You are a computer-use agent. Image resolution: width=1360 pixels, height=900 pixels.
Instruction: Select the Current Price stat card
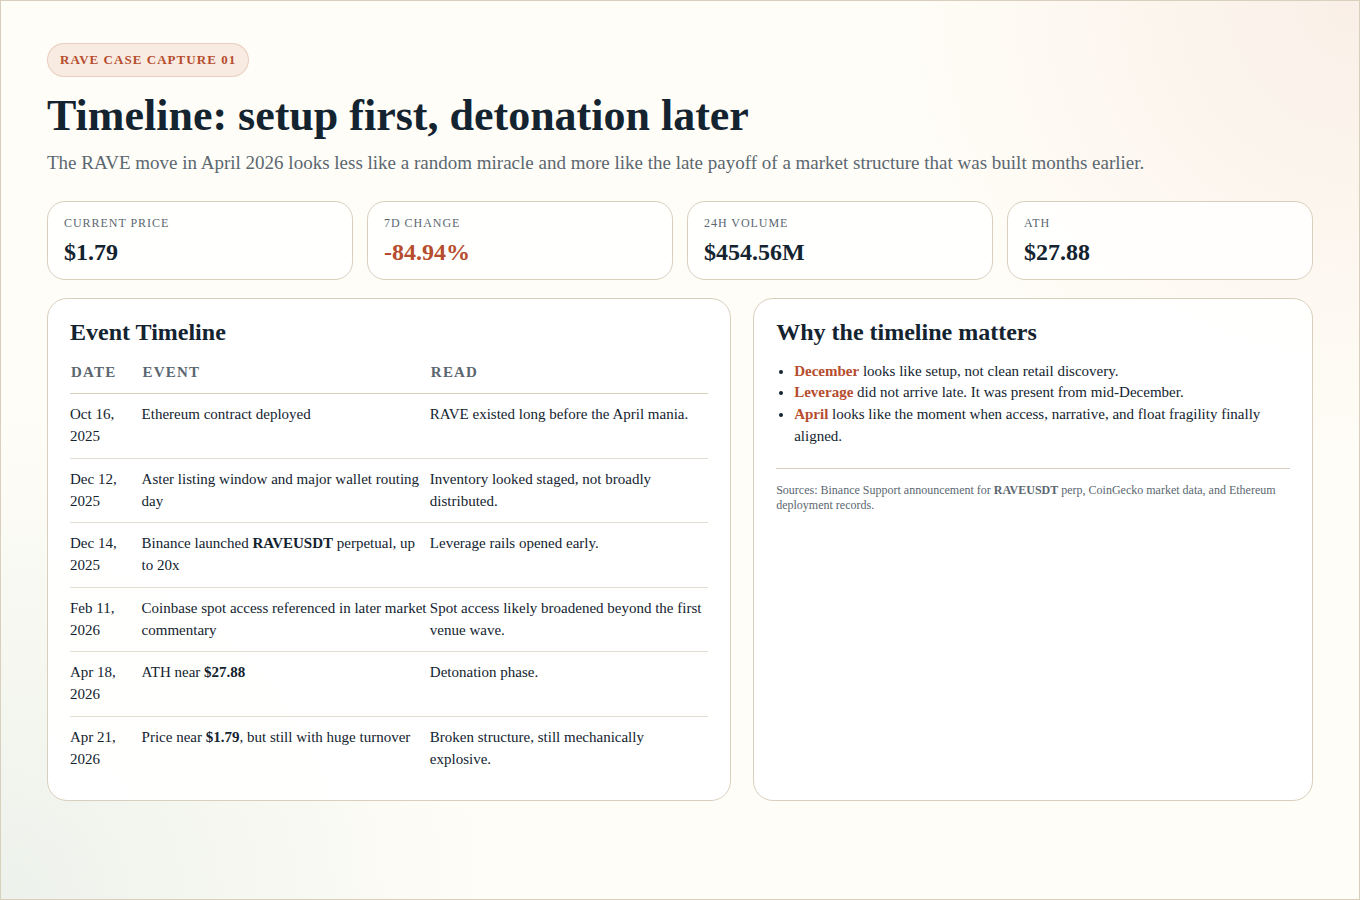(200, 241)
